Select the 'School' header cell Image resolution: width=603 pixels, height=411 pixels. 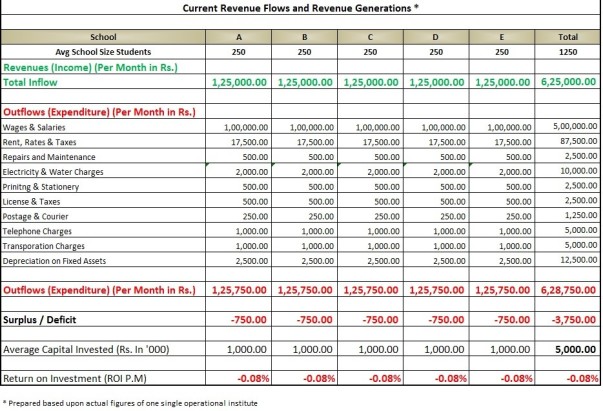tap(103, 37)
